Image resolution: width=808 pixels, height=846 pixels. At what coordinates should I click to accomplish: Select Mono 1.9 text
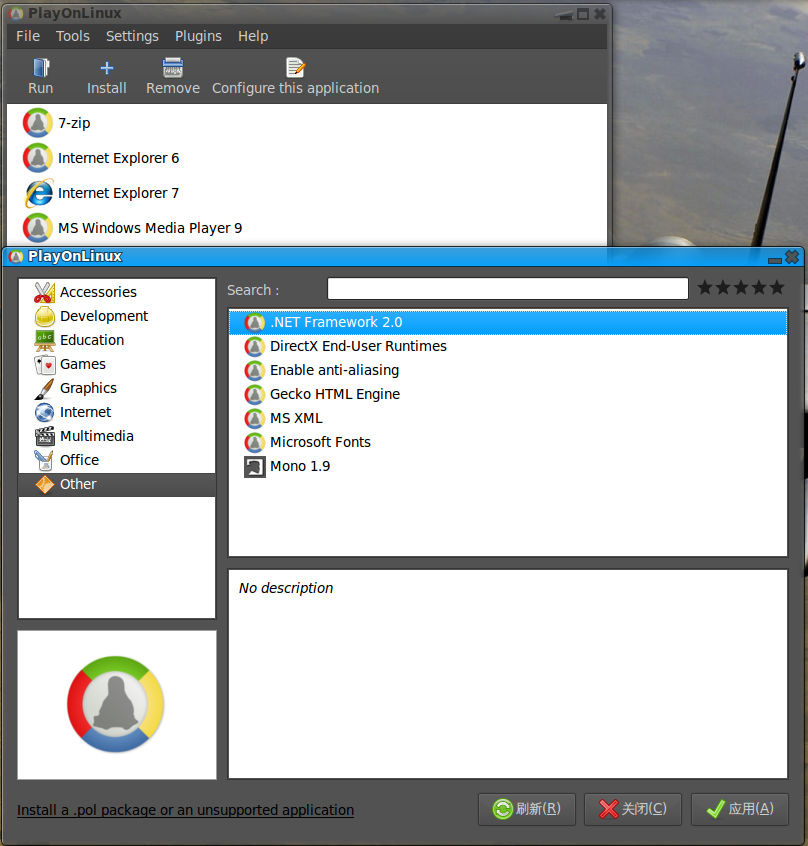click(300, 467)
